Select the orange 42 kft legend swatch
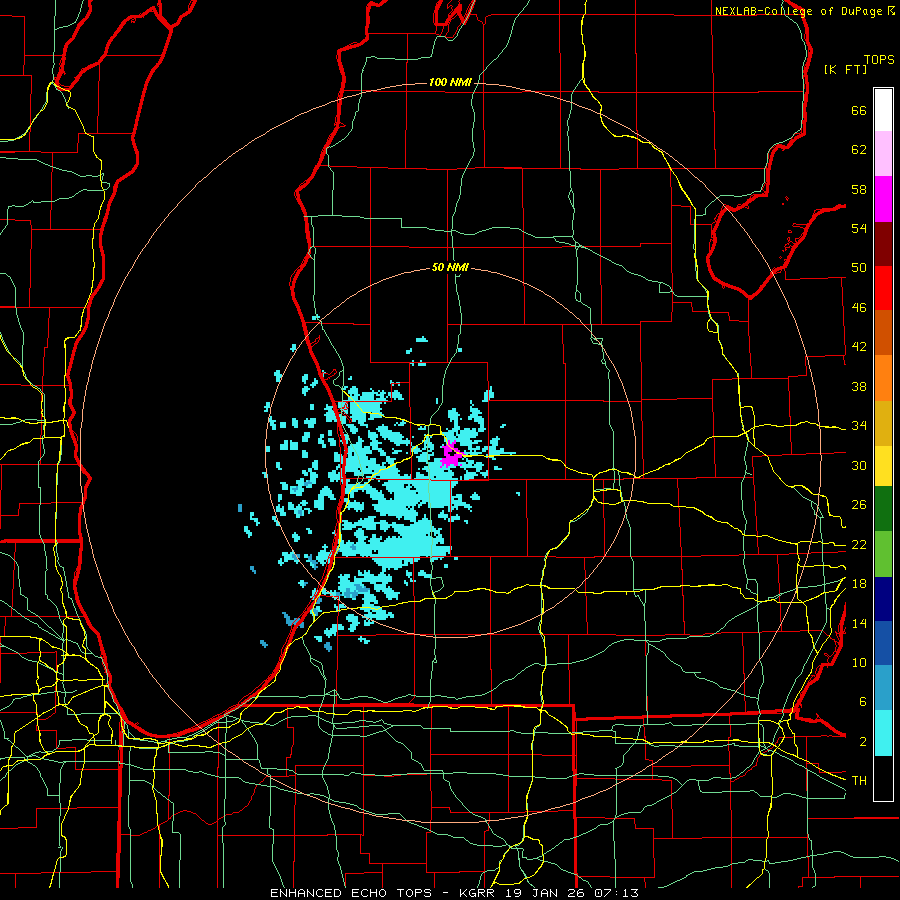The height and width of the screenshot is (900, 900). point(883,378)
